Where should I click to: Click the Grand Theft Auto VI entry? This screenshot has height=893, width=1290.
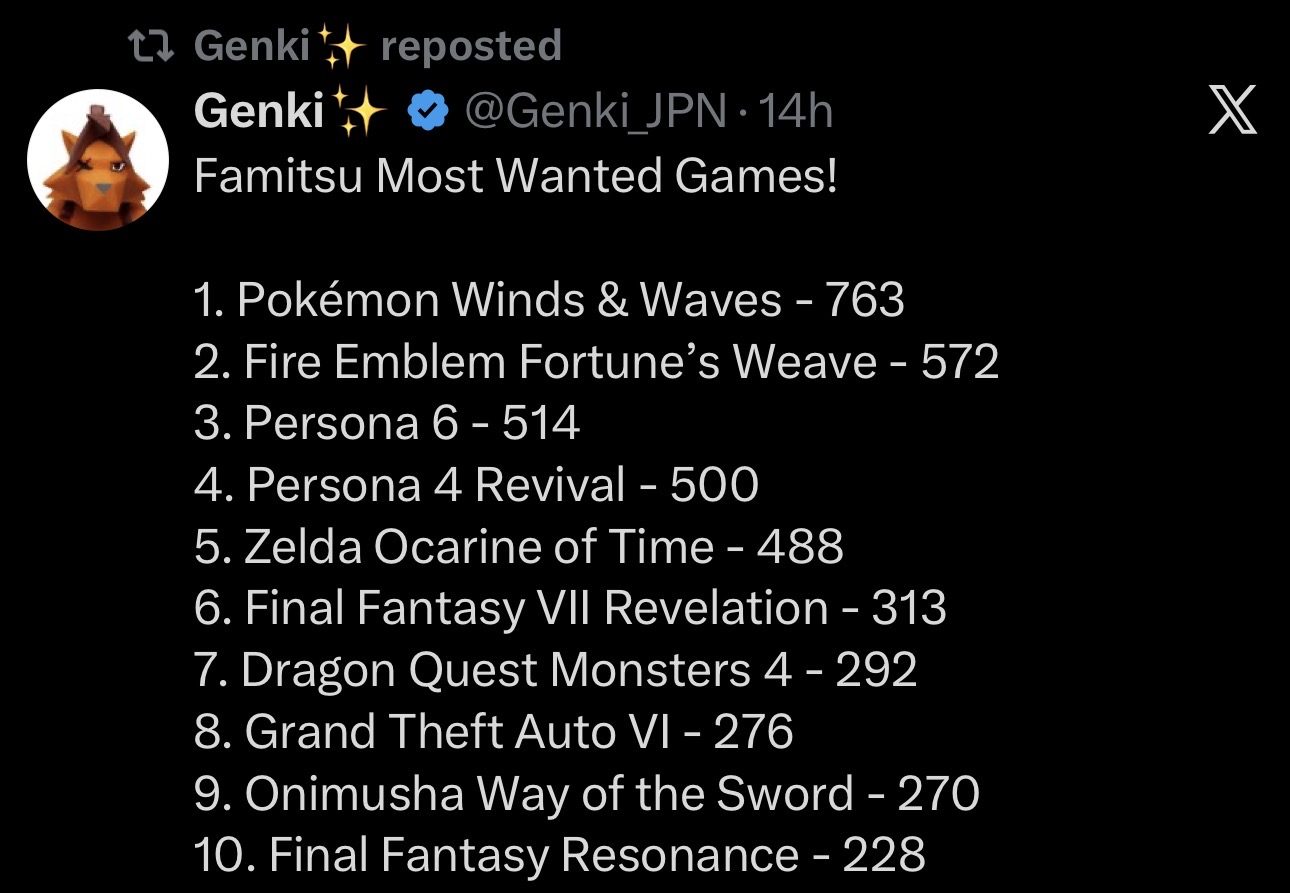click(494, 732)
